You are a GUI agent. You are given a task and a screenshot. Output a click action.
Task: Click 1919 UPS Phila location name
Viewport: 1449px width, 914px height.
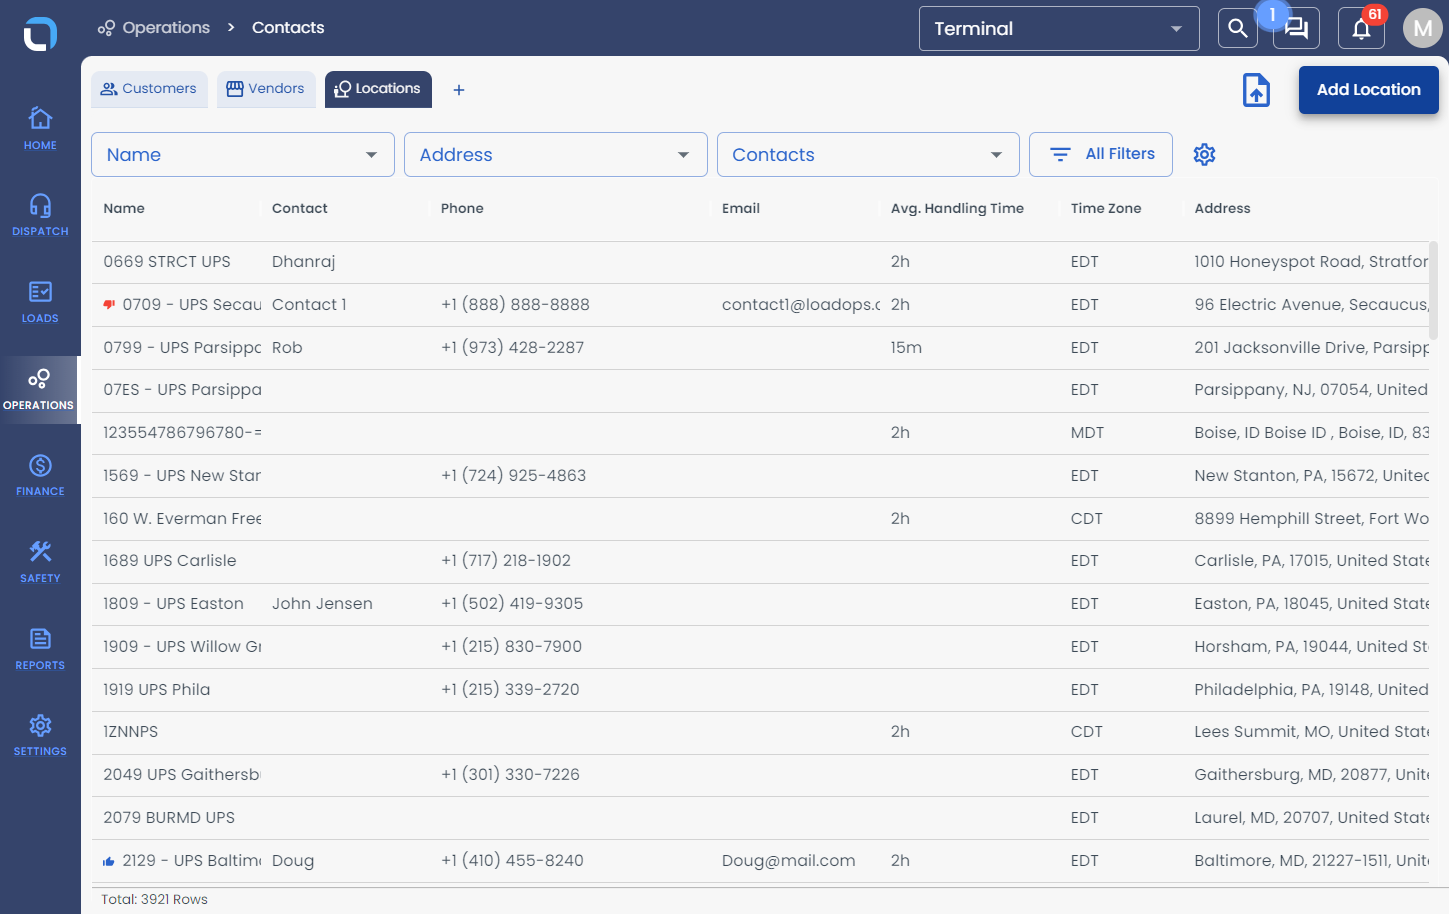coord(157,690)
